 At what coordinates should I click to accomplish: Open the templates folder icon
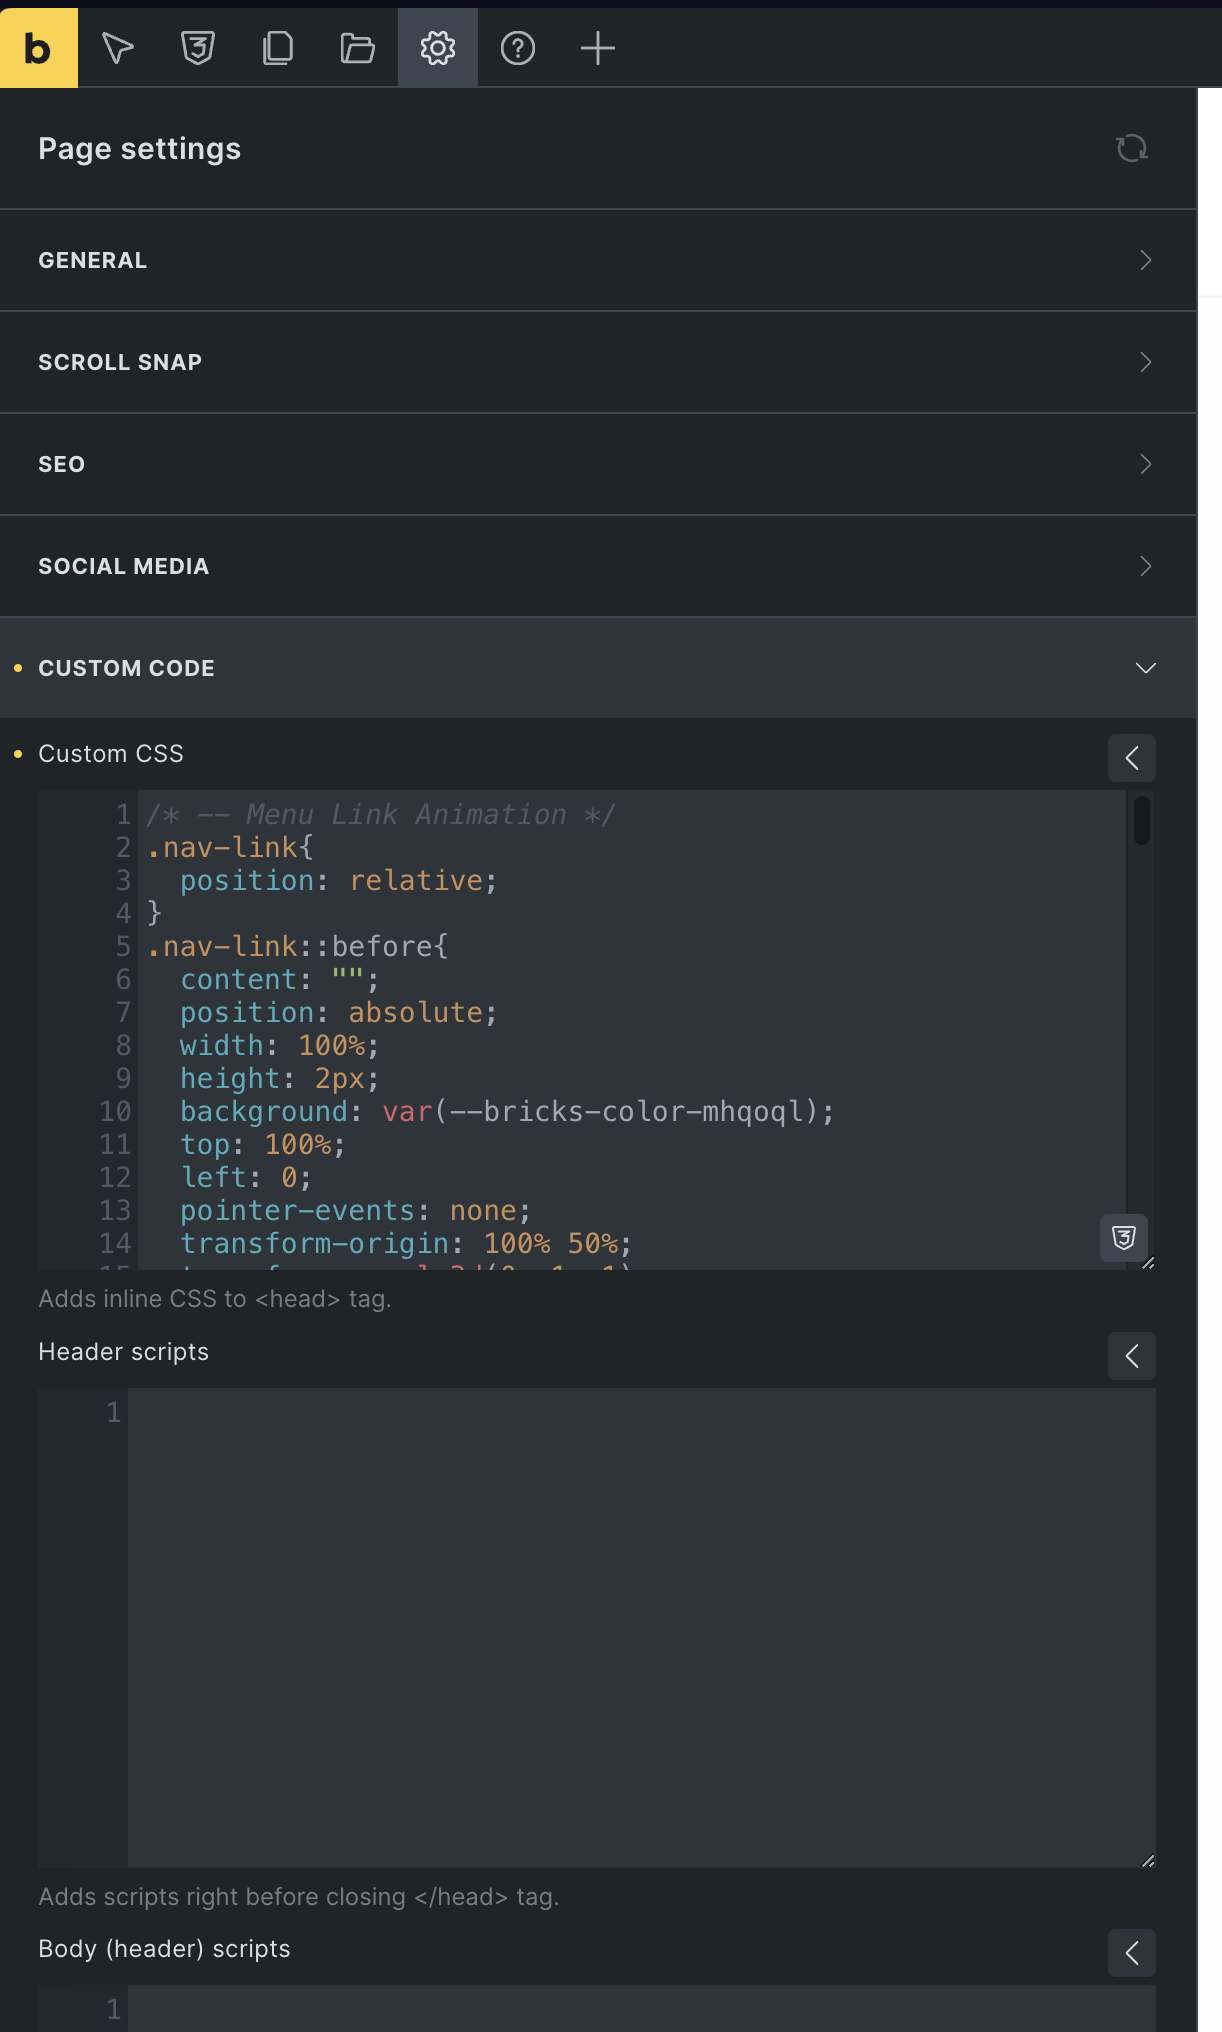click(x=357, y=48)
